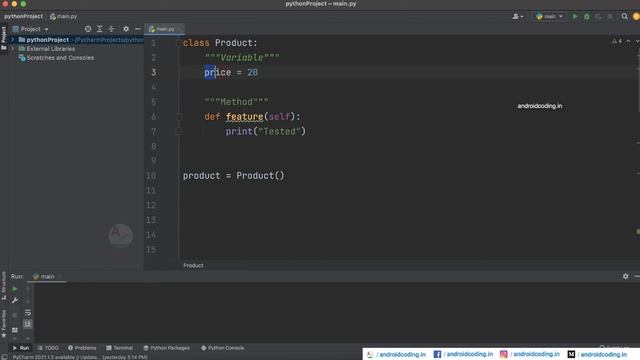This screenshot has width=640, height=360.
Task: Toggle the Structure side tool window tab
Action: point(4,286)
